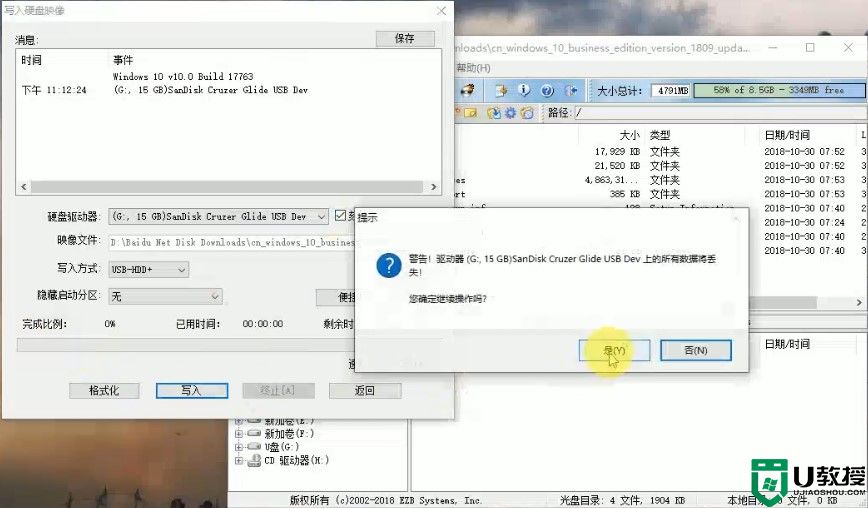This screenshot has width=868, height=508.
Task: Click the 2018-10-30 07:24 date cell
Action: pos(804,222)
